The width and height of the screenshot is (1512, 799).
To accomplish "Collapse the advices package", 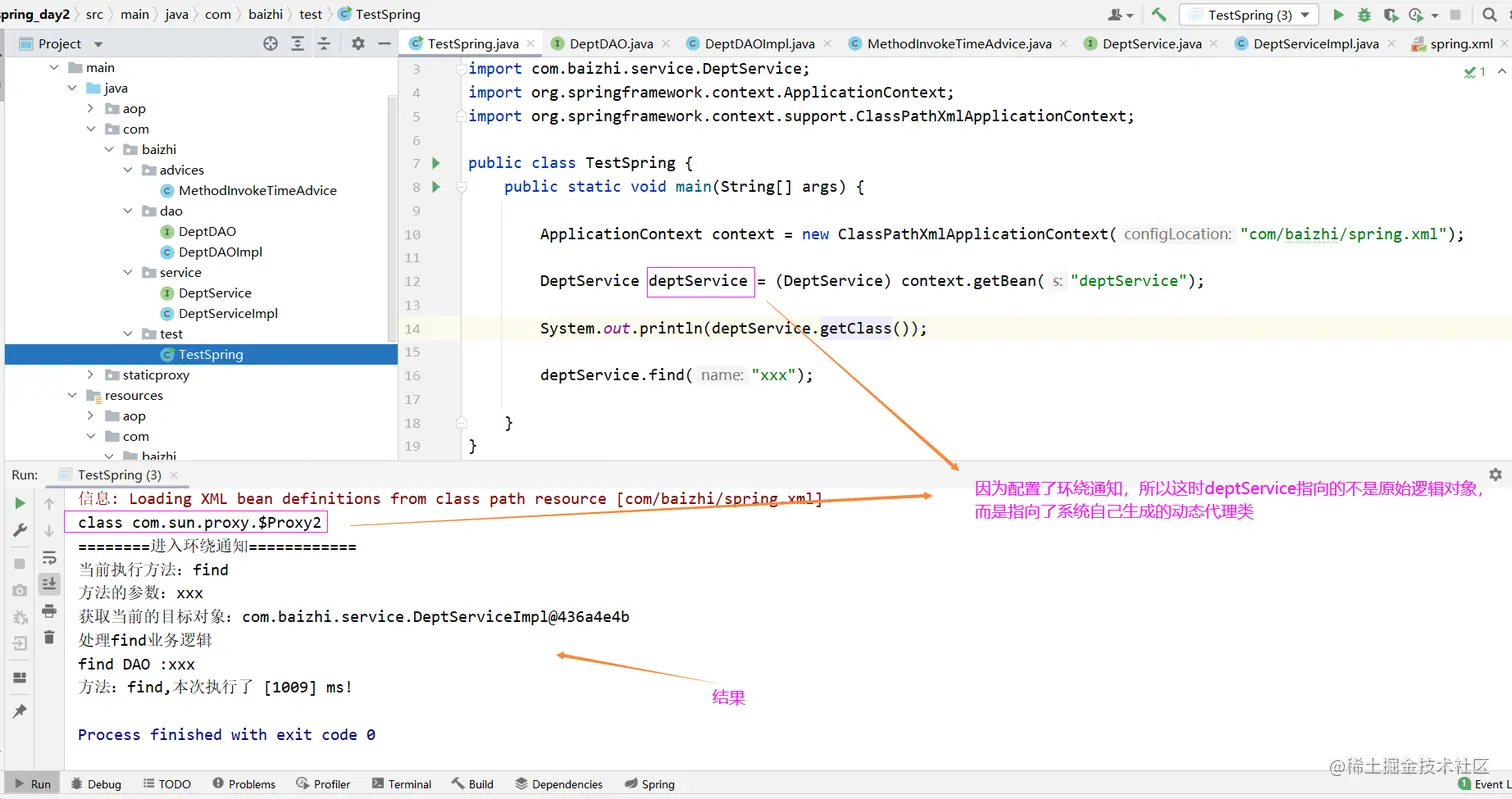I will coord(127,170).
